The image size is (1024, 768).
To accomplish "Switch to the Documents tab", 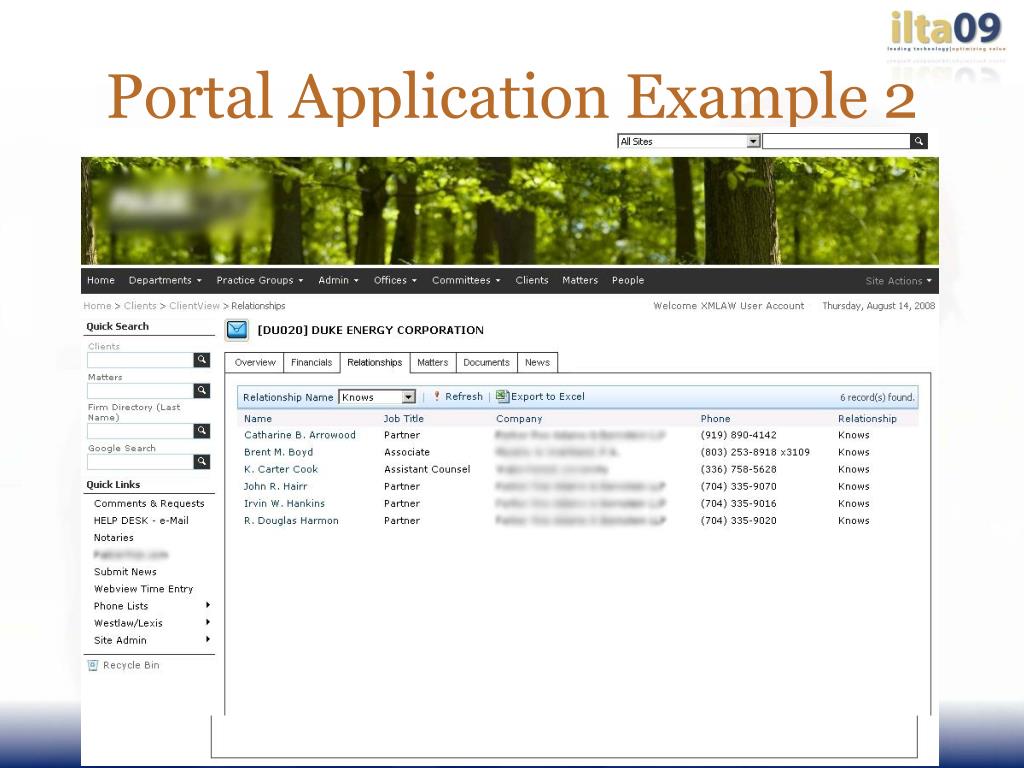I will click(x=486, y=362).
